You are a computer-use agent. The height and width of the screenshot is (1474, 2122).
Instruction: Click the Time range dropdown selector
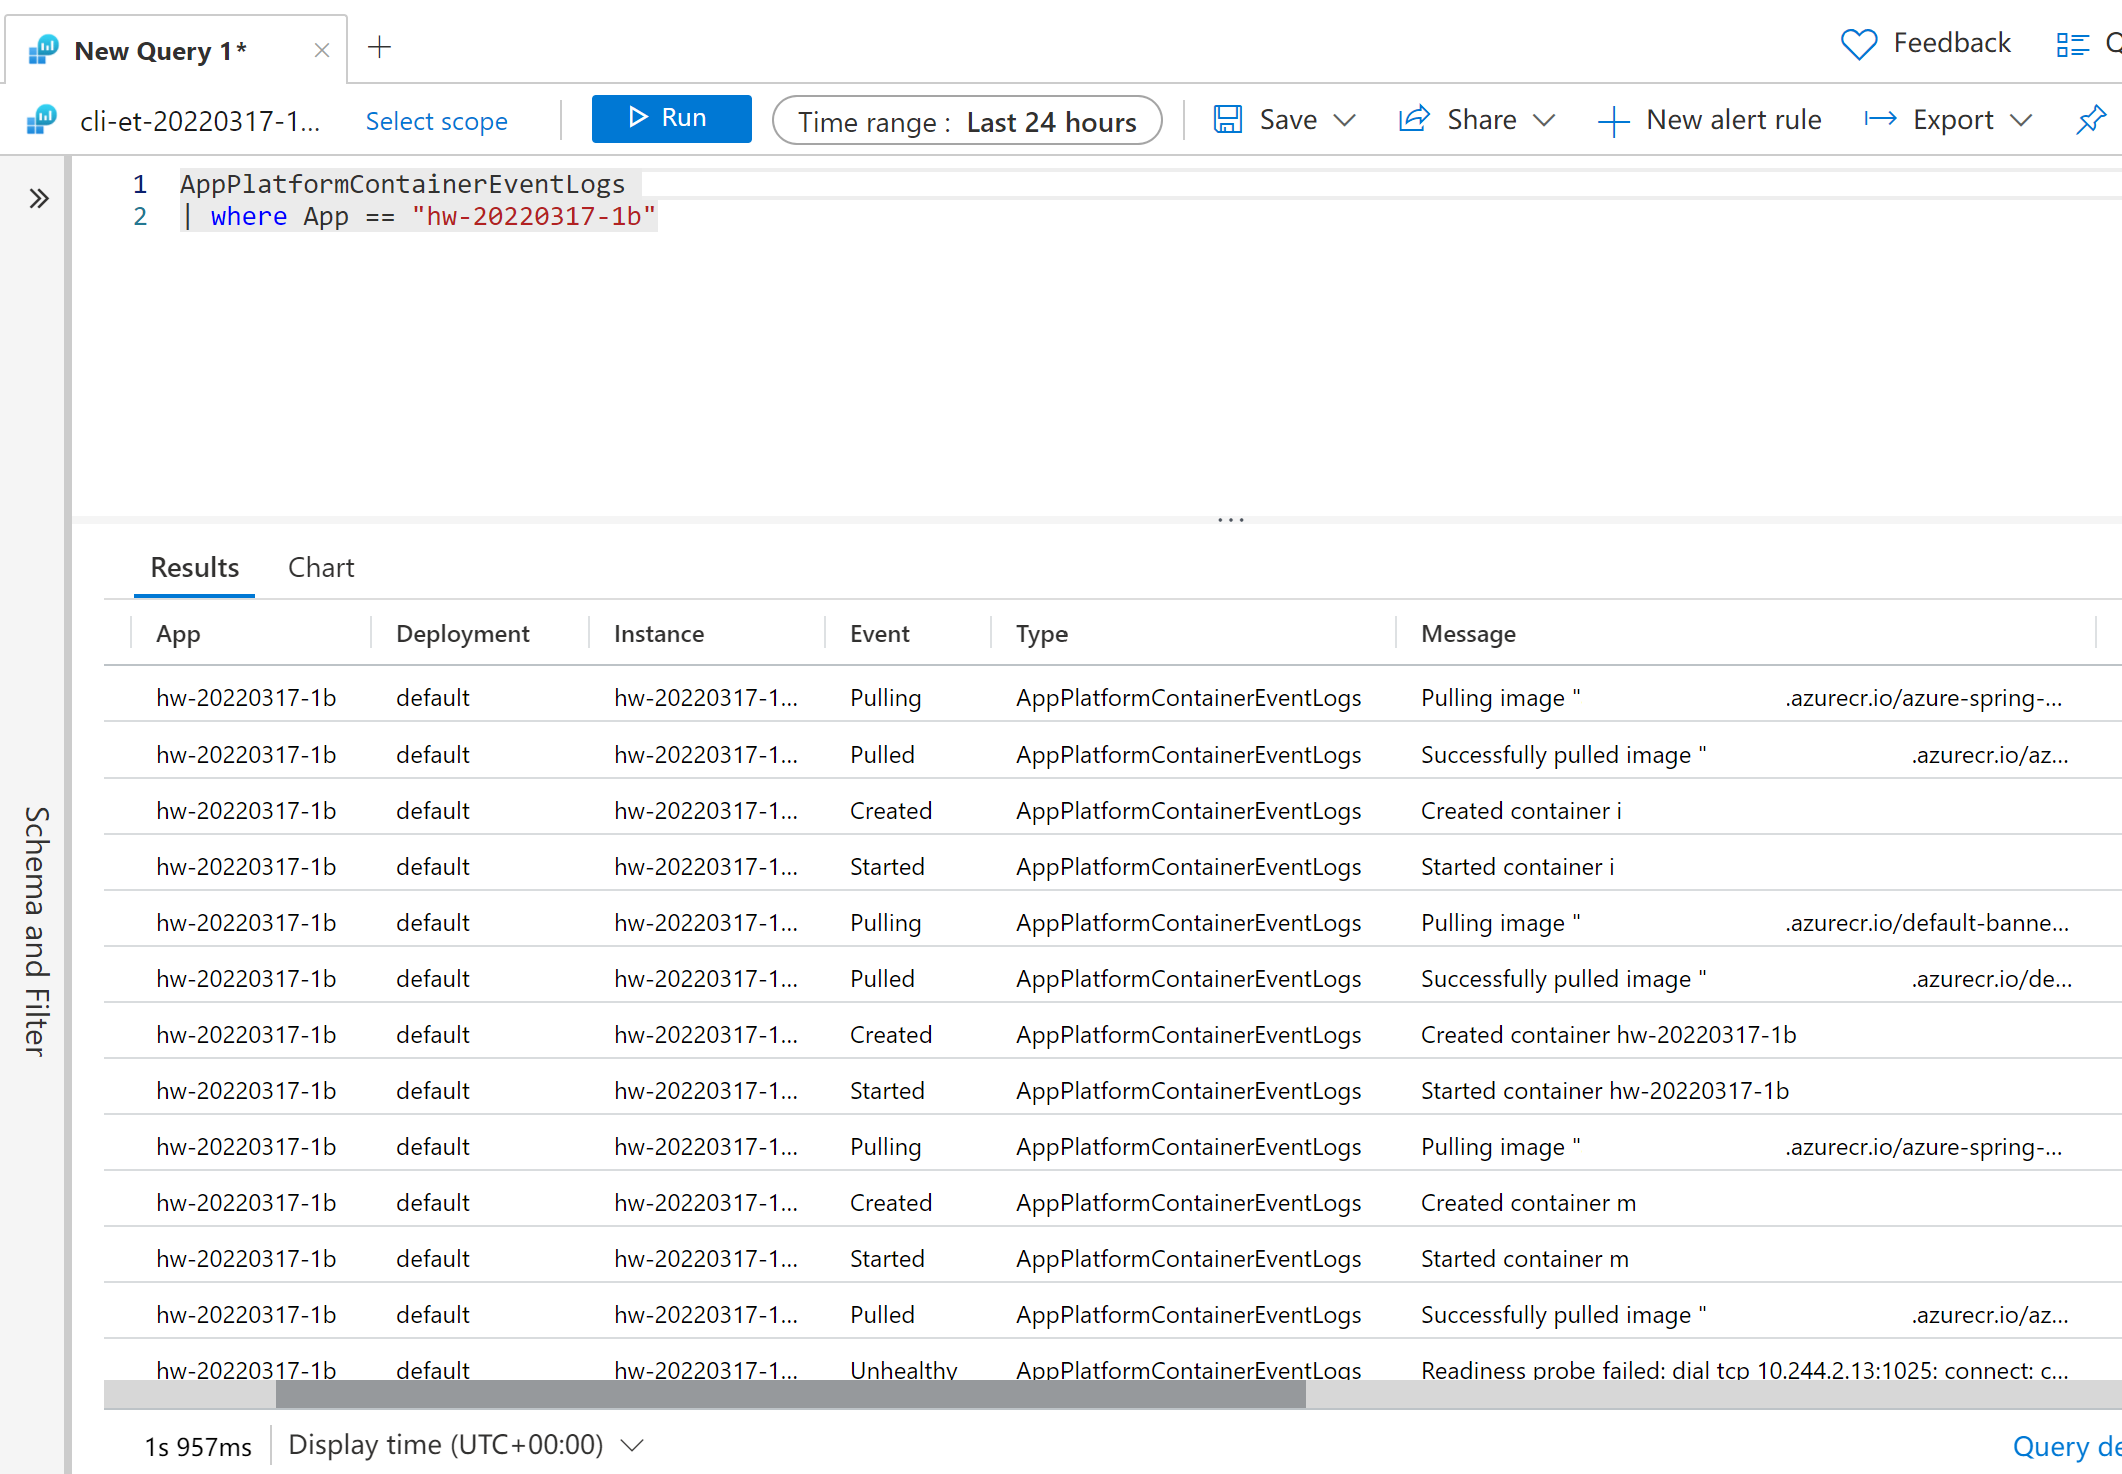pos(967,121)
